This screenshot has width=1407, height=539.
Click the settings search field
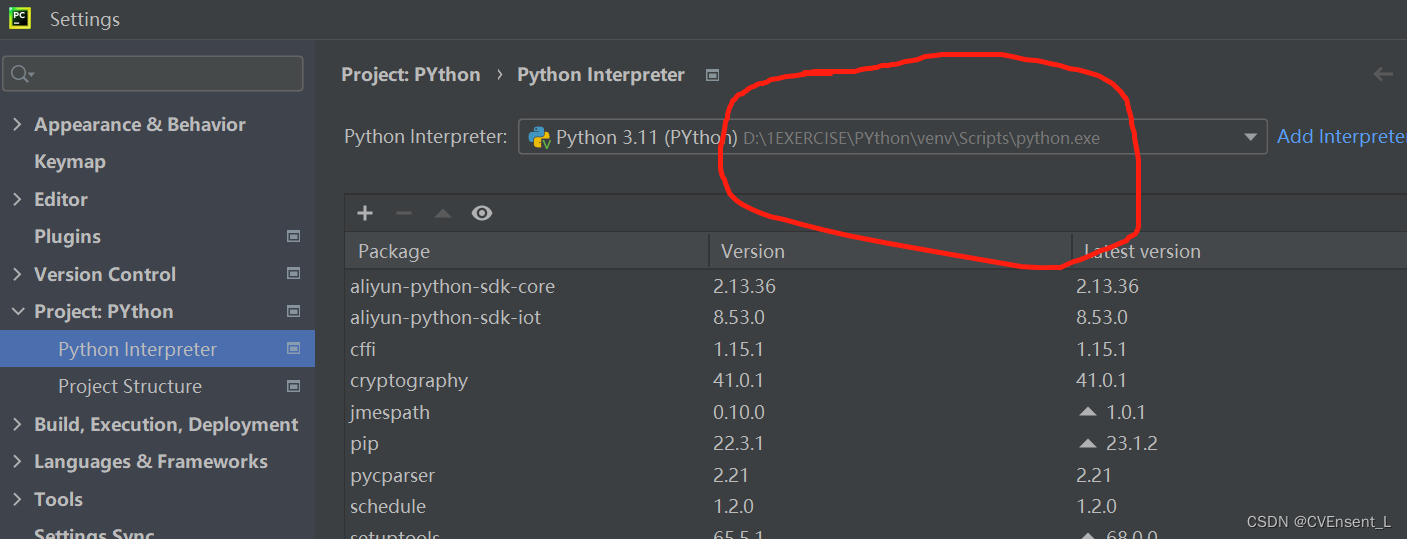[x=153, y=74]
